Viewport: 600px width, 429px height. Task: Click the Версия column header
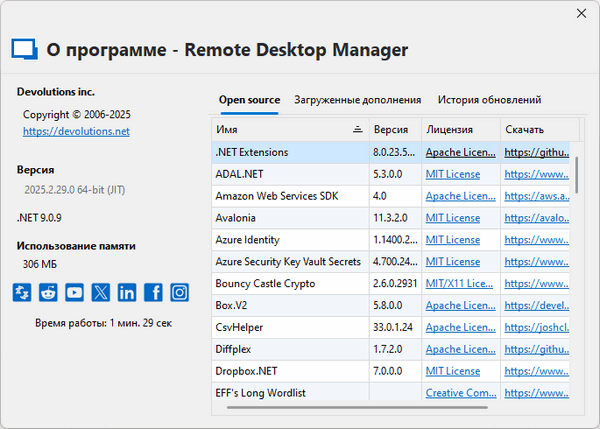pyautogui.click(x=391, y=130)
